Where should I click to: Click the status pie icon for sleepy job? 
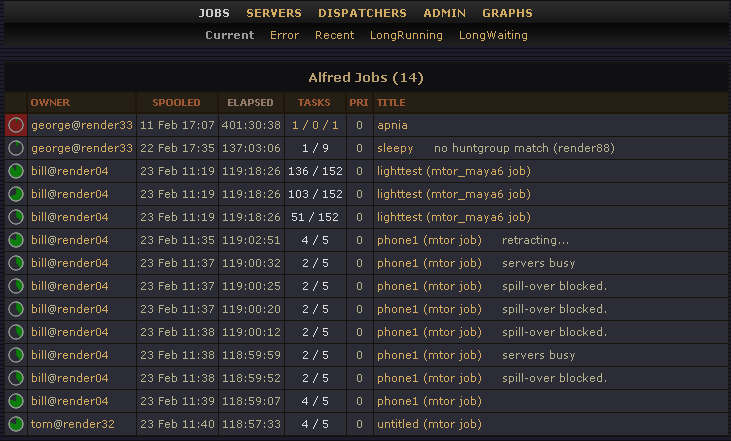point(15,148)
